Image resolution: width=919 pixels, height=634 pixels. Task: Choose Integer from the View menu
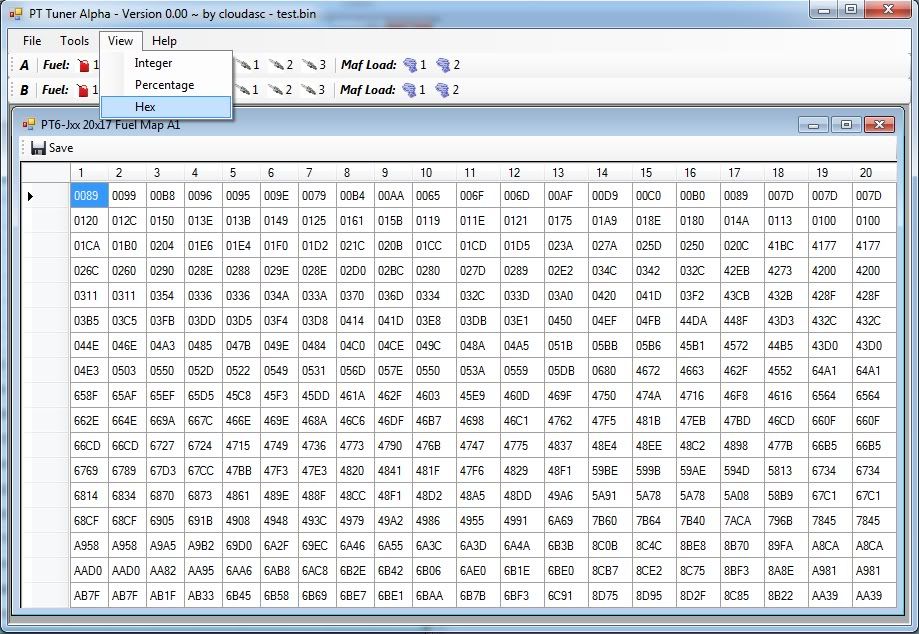point(154,63)
